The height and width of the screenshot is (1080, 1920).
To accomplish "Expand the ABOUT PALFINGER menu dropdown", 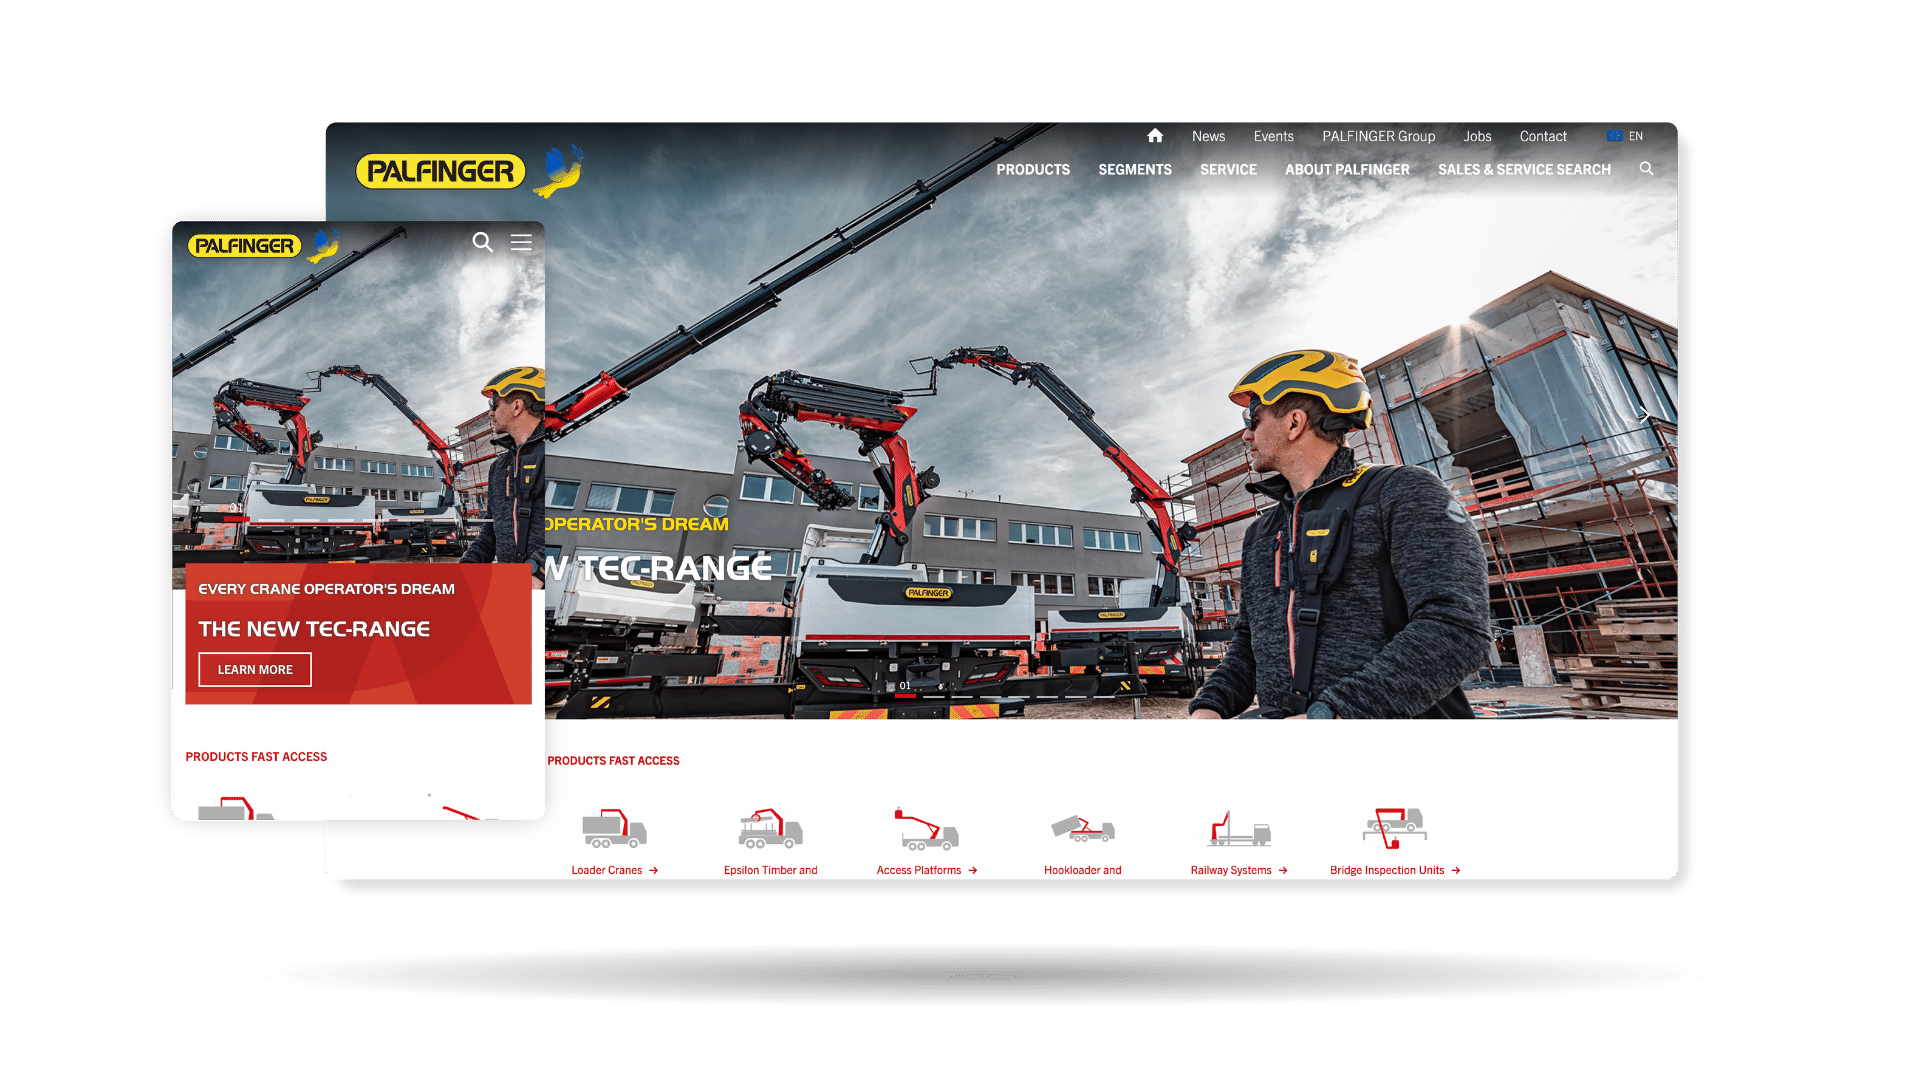I will pyautogui.click(x=1348, y=169).
